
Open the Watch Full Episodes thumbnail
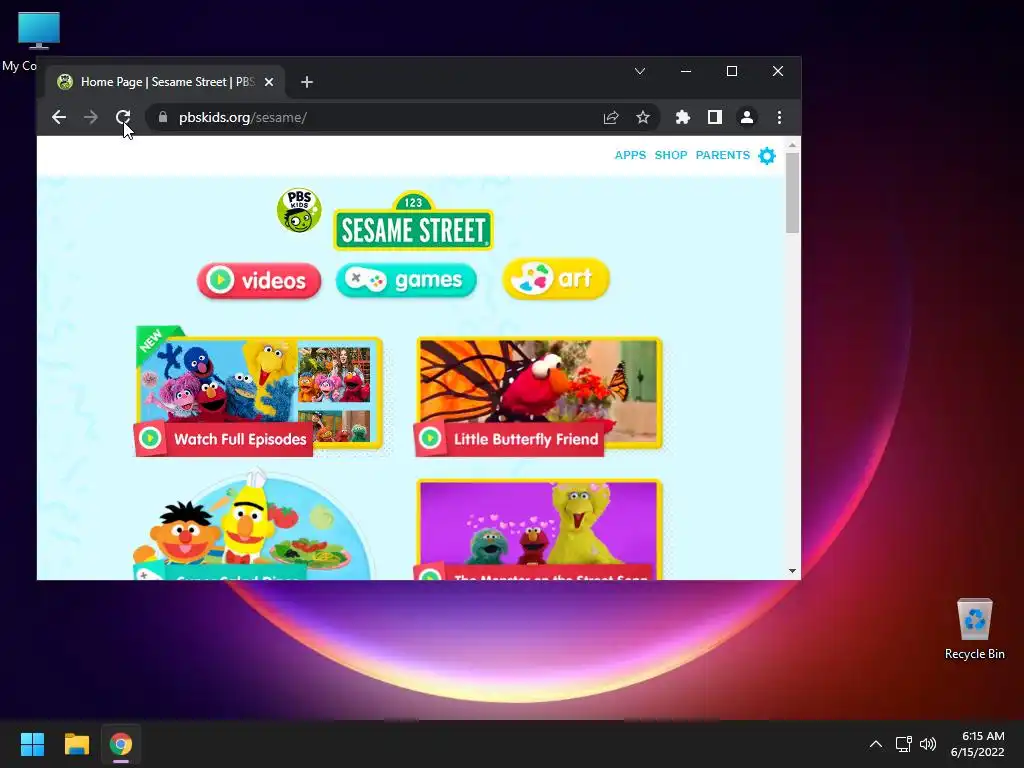click(259, 392)
